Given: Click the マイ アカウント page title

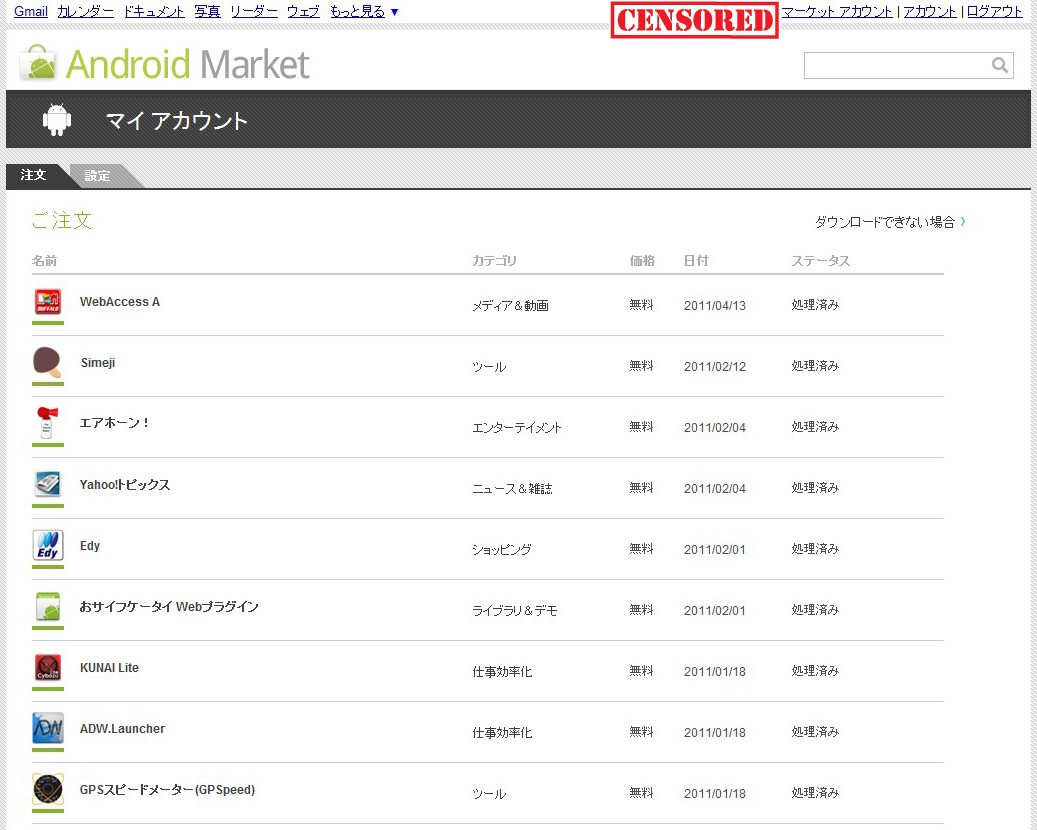Looking at the screenshot, I should 177,120.
